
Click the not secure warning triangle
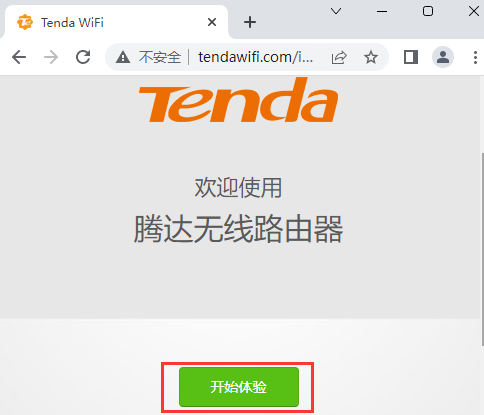click(x=123, y=57)
